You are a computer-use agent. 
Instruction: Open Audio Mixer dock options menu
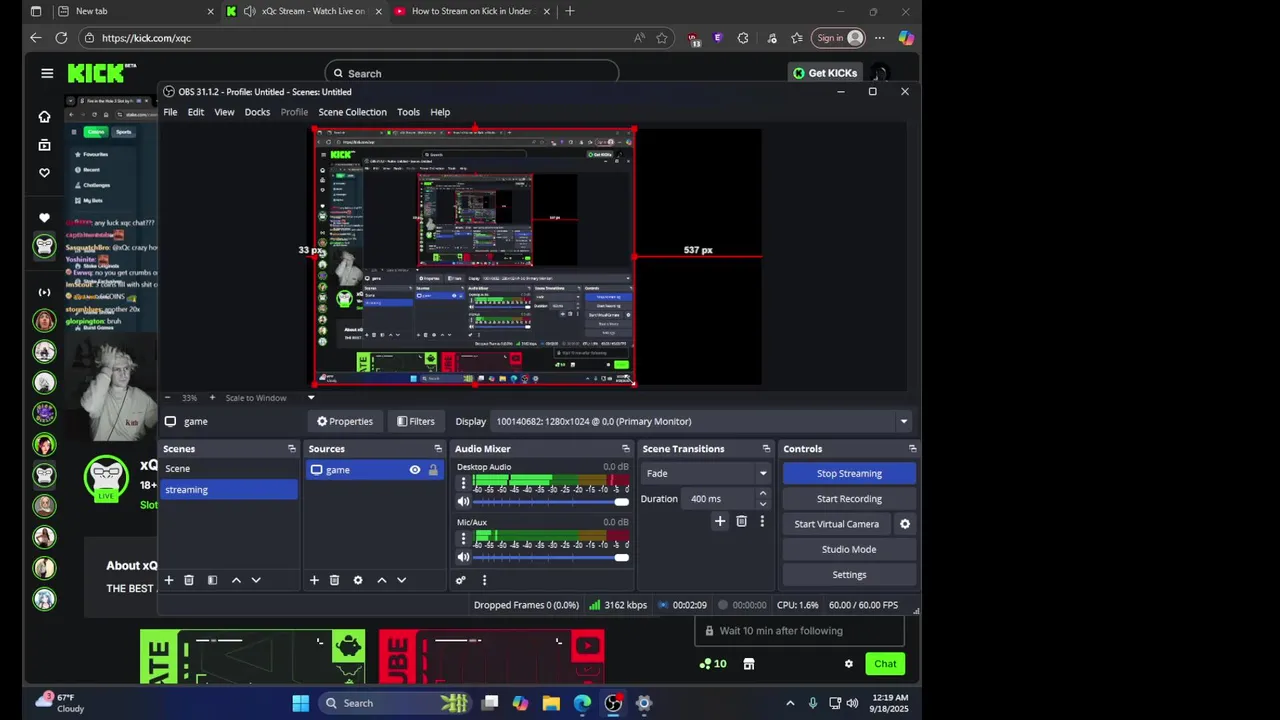[x=484, y=580]
